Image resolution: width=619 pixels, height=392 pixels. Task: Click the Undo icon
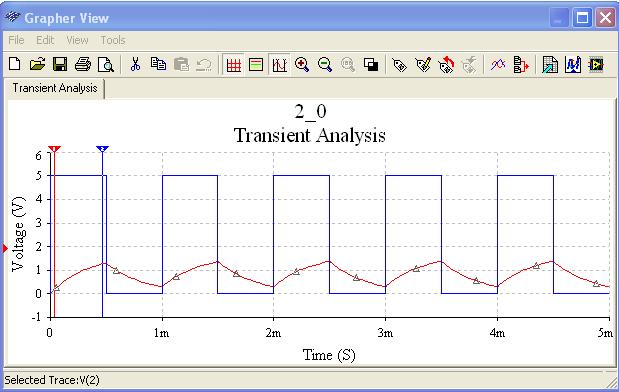(204, 64)
